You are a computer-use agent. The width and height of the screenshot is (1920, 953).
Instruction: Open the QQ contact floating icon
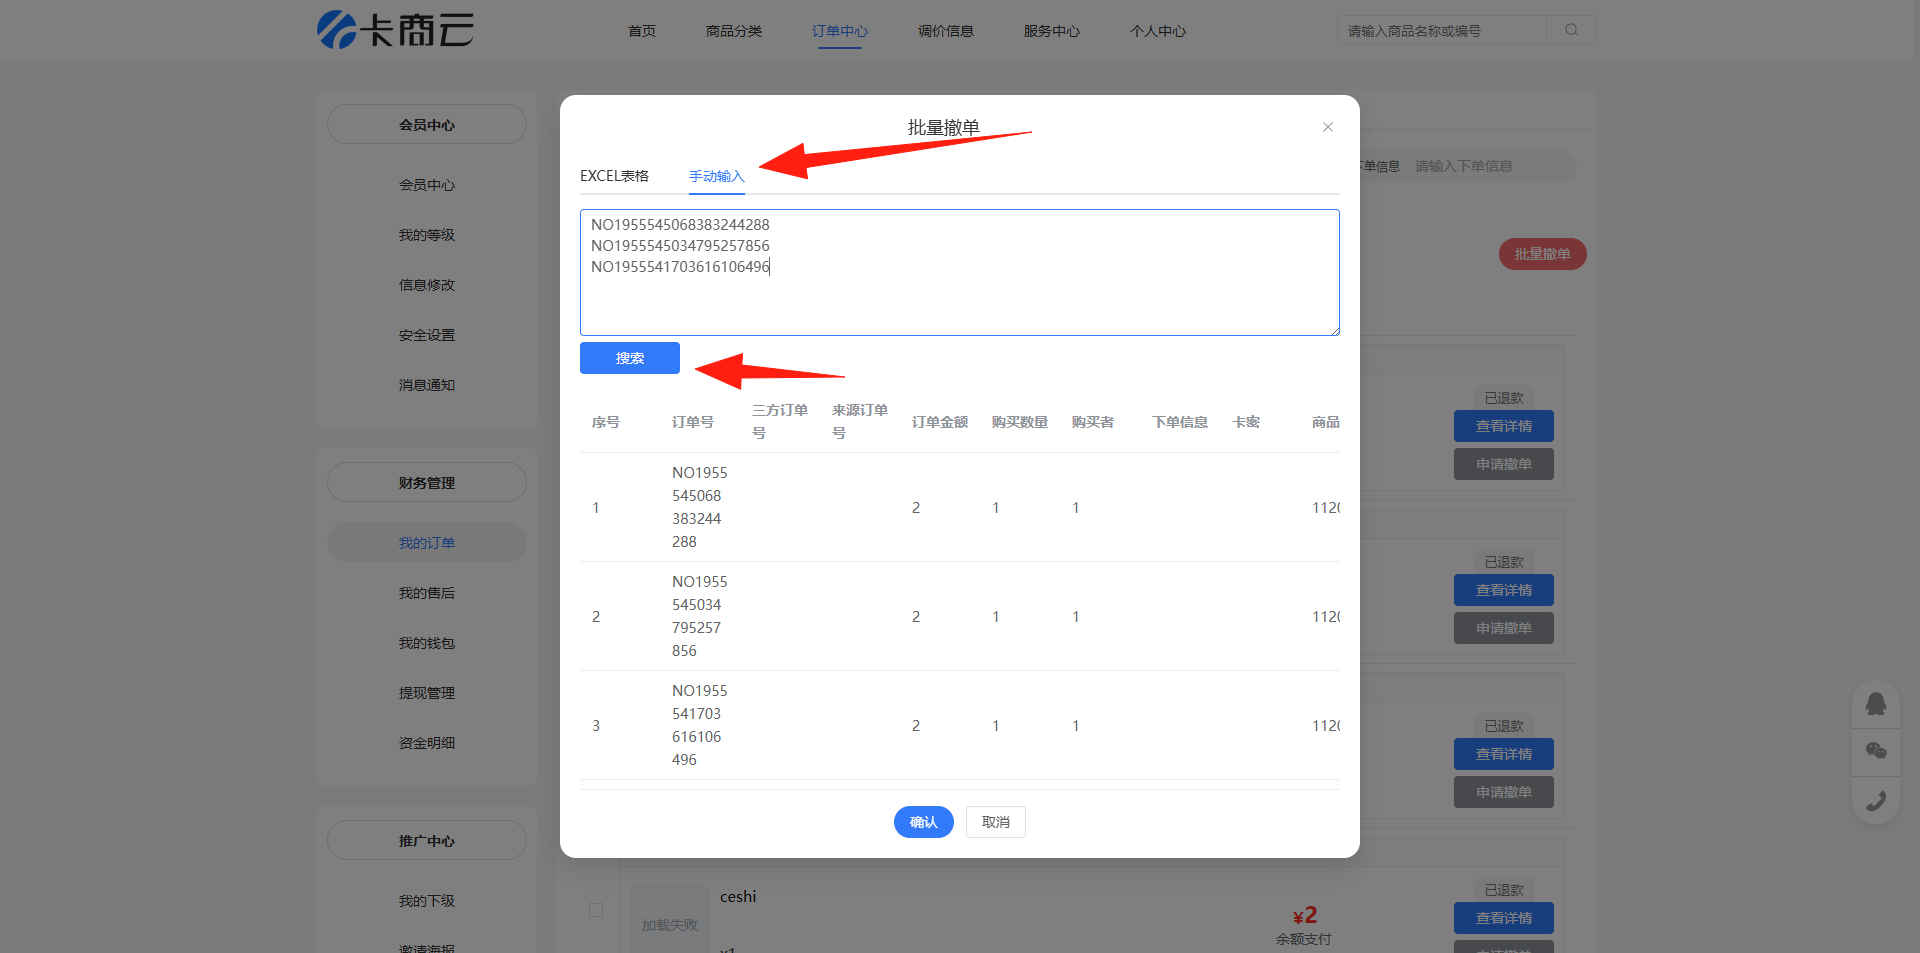(x=1875, y=704)
